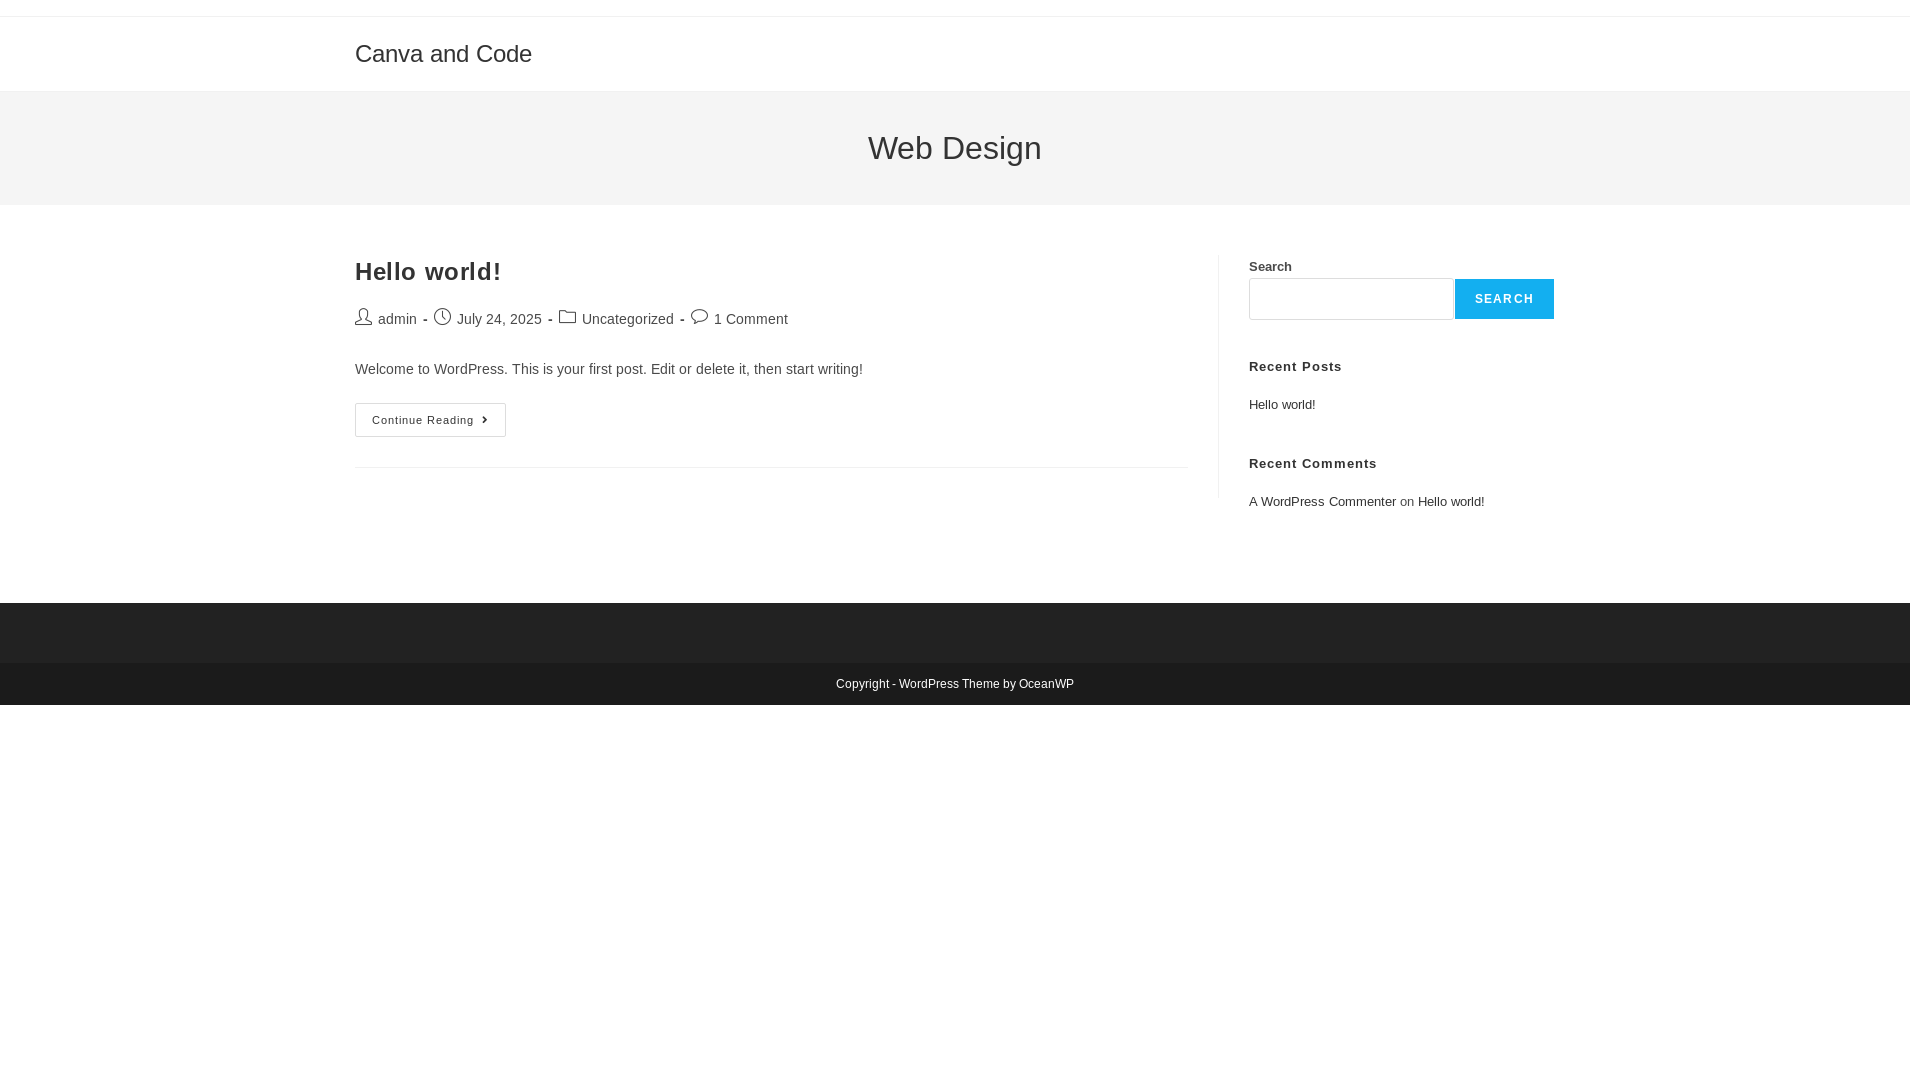Click the clock icon beside July 24, 2025
This screenshot has height=1080, width=1920.
tap(442, 318)
